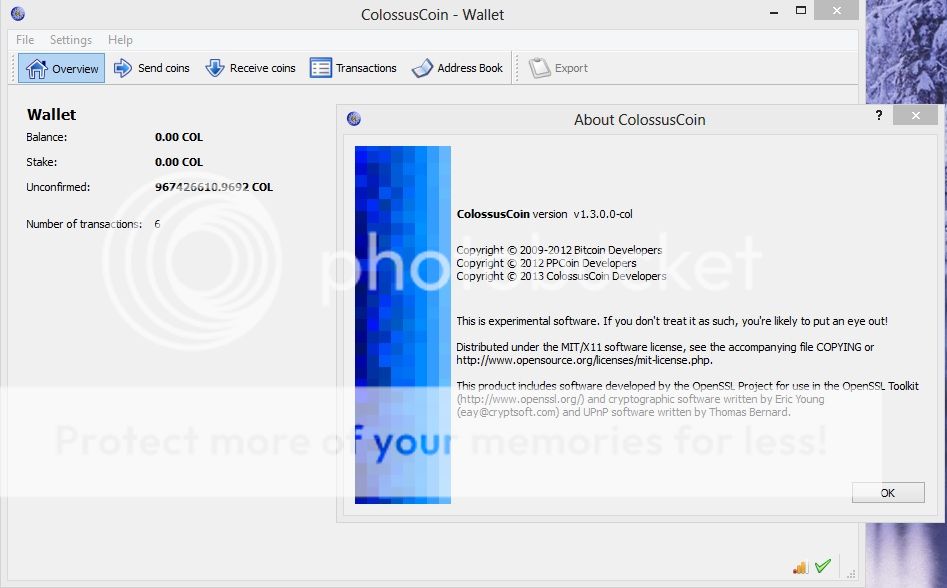
Task: Click the version text v1.3.0.0-col
Action: click(x=603, y=214)
